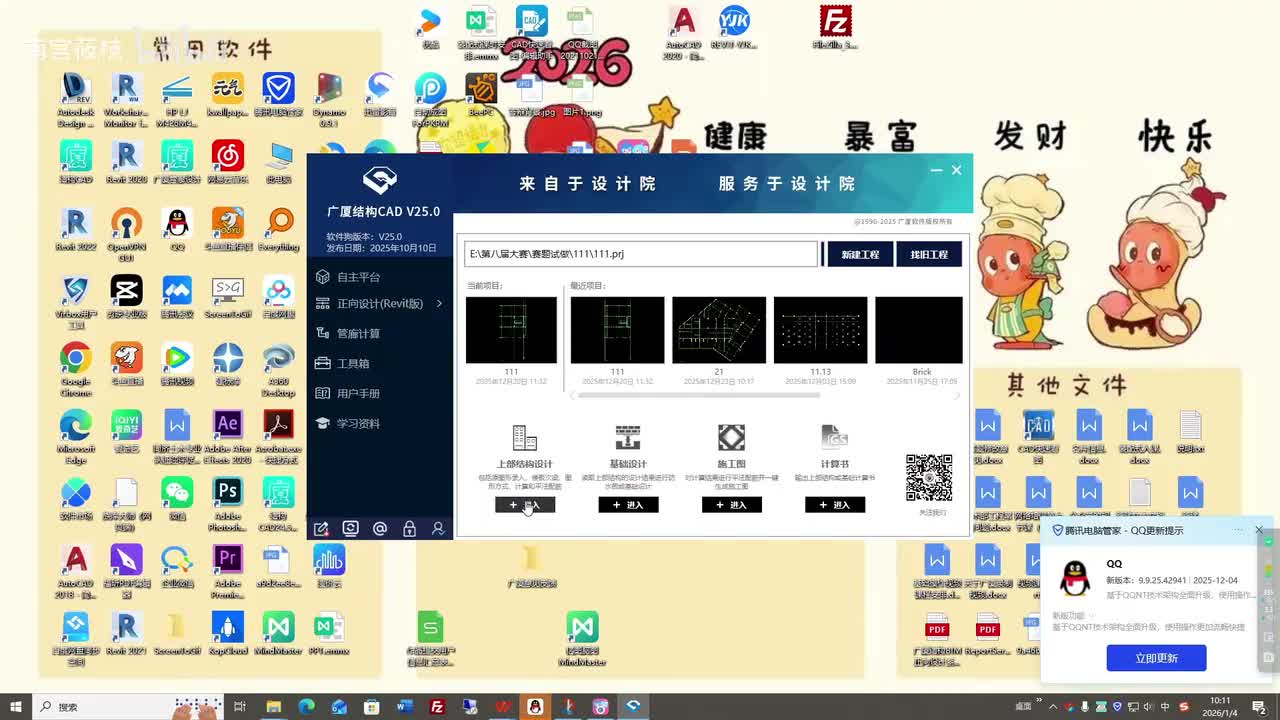
Task: Open recent project thumbnail named 21
Action: (719, 330)
